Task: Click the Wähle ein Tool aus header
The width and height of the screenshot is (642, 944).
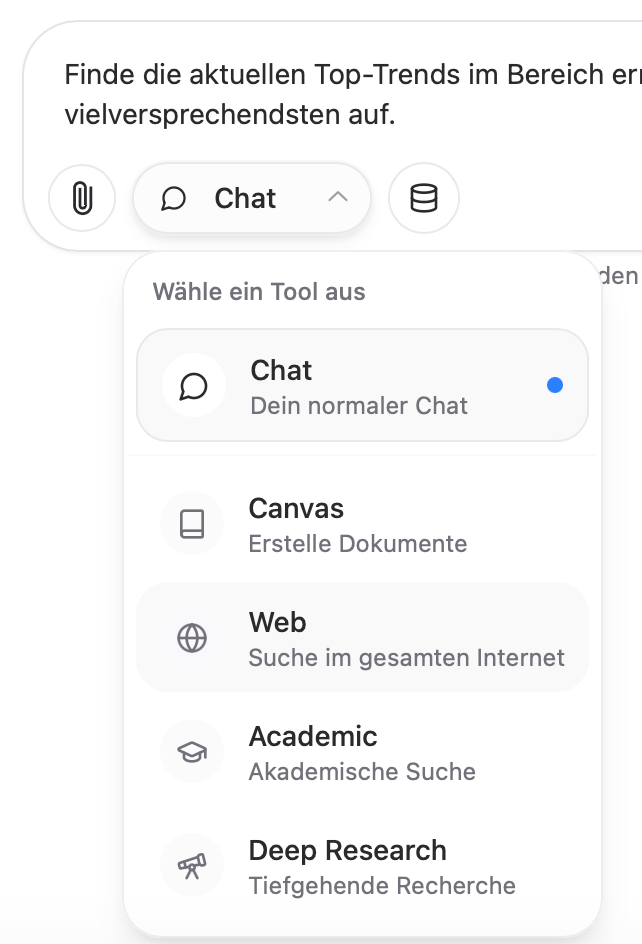Action: tap(259, 292)
